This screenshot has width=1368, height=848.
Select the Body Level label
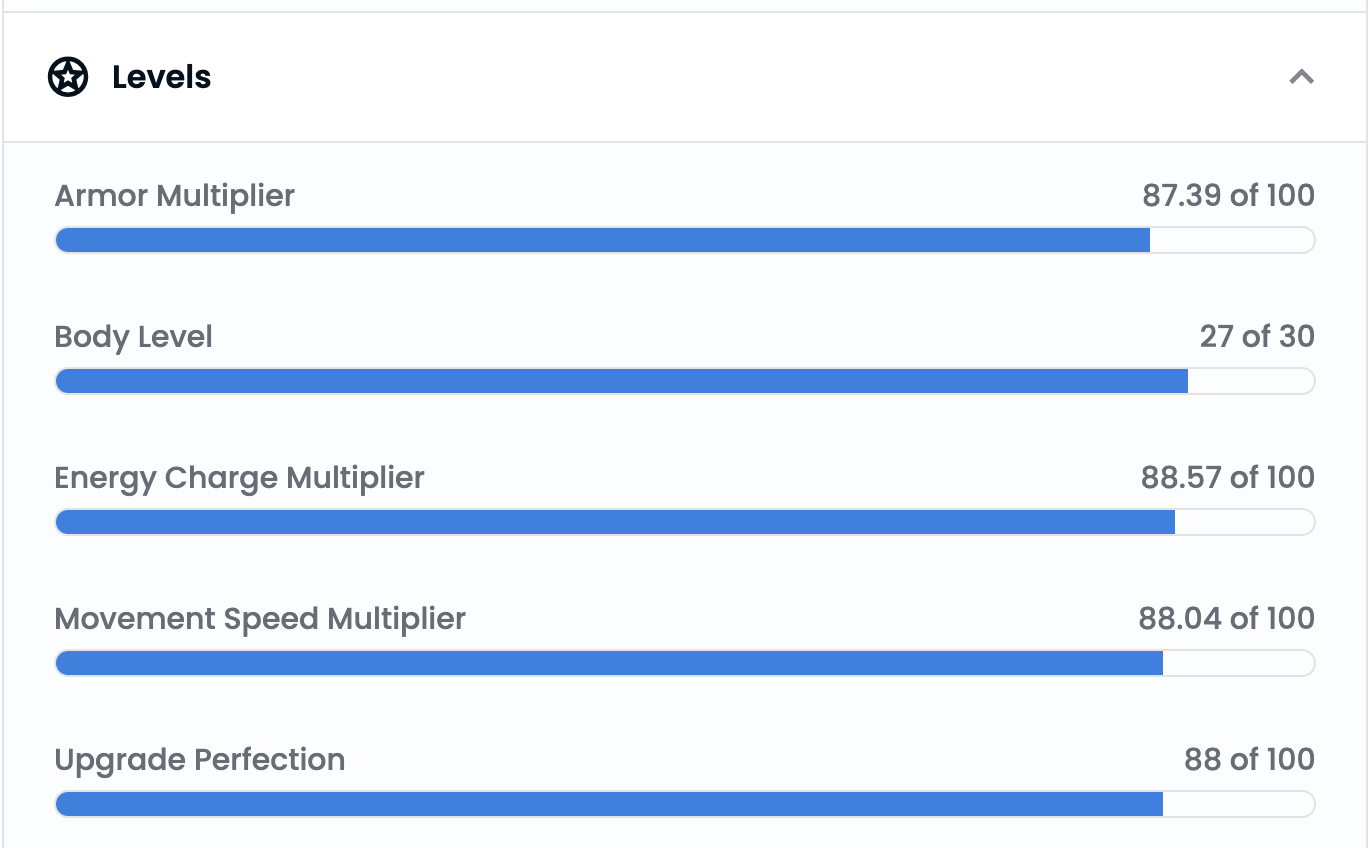pos(134,337)
